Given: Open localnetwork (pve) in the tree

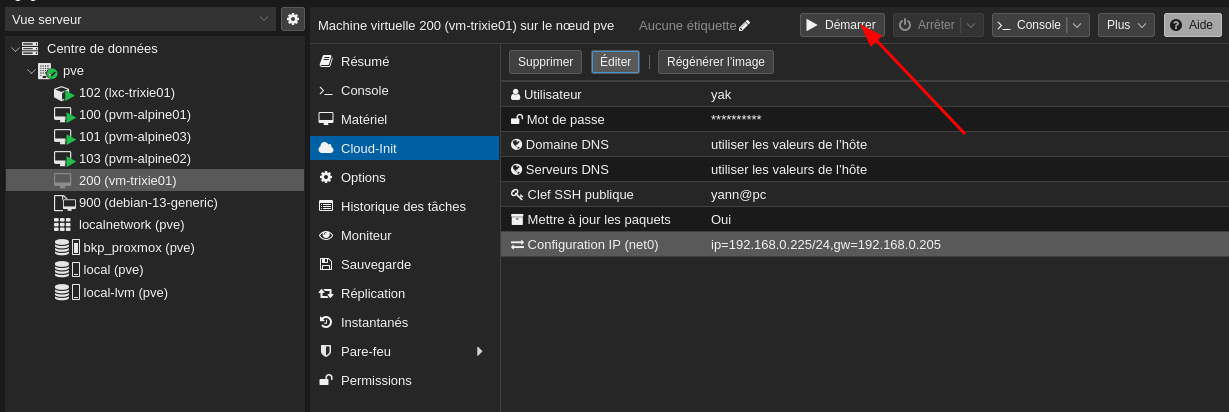Looking at the screenshot, I should [131, 225].
